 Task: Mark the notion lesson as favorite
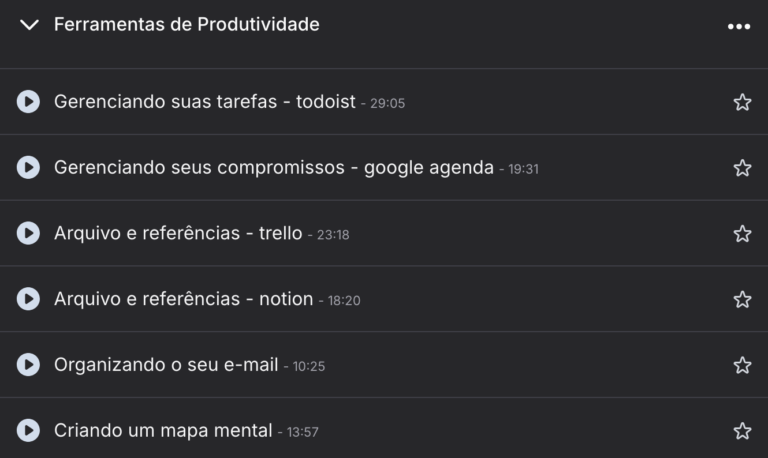[742, 299]
